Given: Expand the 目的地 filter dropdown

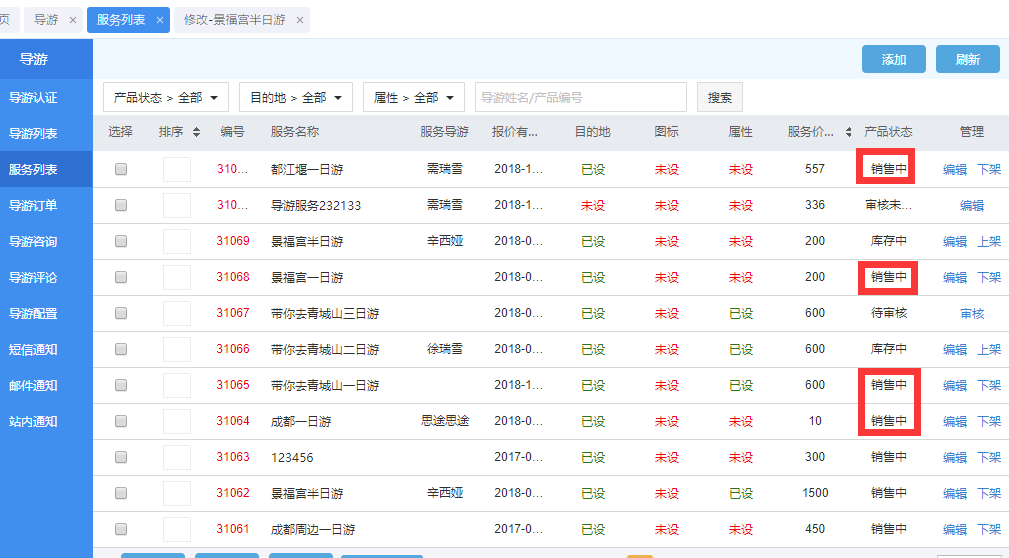Looking at the screenshot, I should 295,97.
